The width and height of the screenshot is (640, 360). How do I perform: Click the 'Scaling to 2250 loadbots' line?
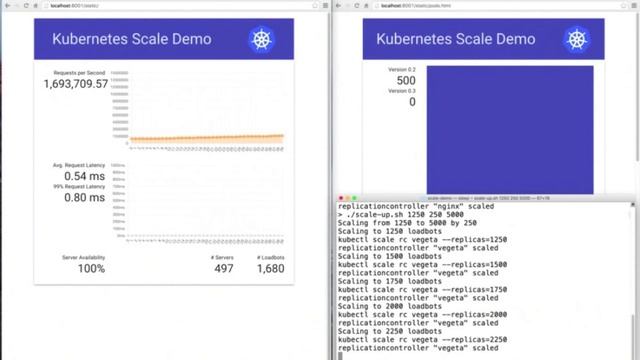tap(389, 331)
